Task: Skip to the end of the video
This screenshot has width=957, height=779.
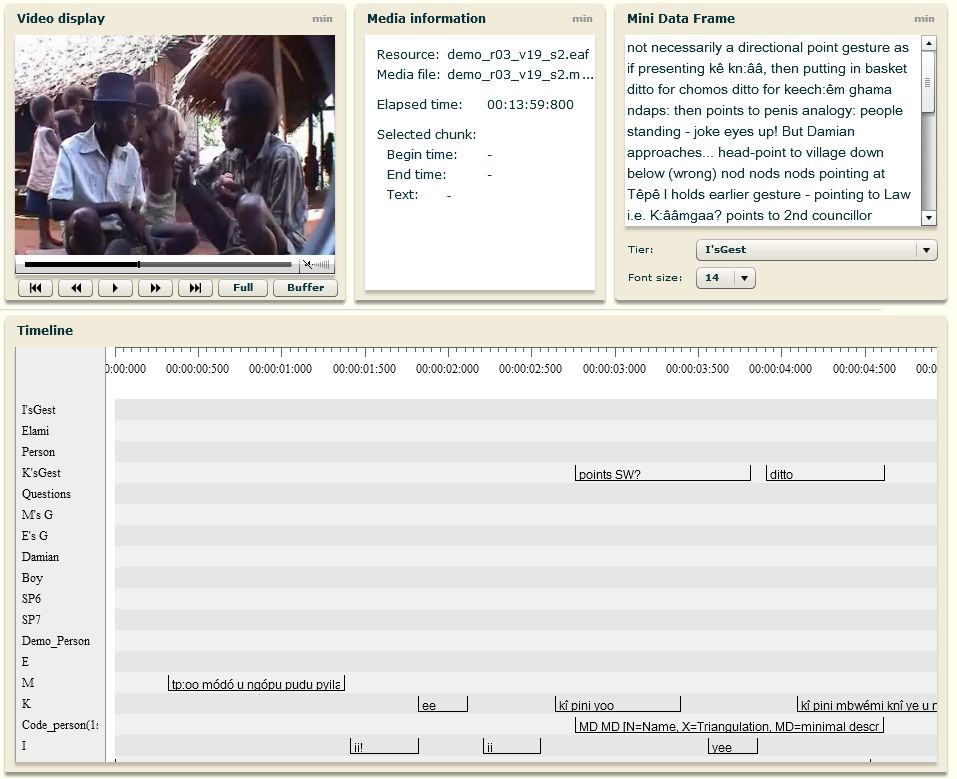Action: (195, 288)
